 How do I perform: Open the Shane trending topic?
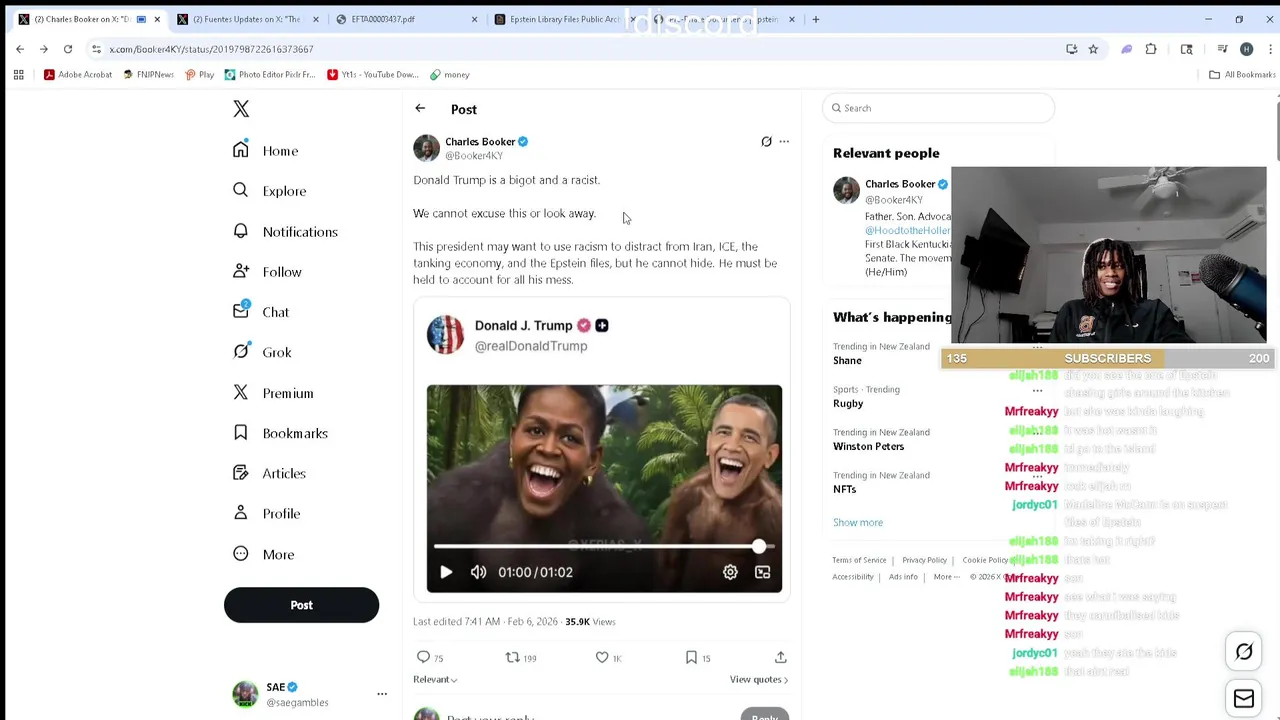click(847, 360)
